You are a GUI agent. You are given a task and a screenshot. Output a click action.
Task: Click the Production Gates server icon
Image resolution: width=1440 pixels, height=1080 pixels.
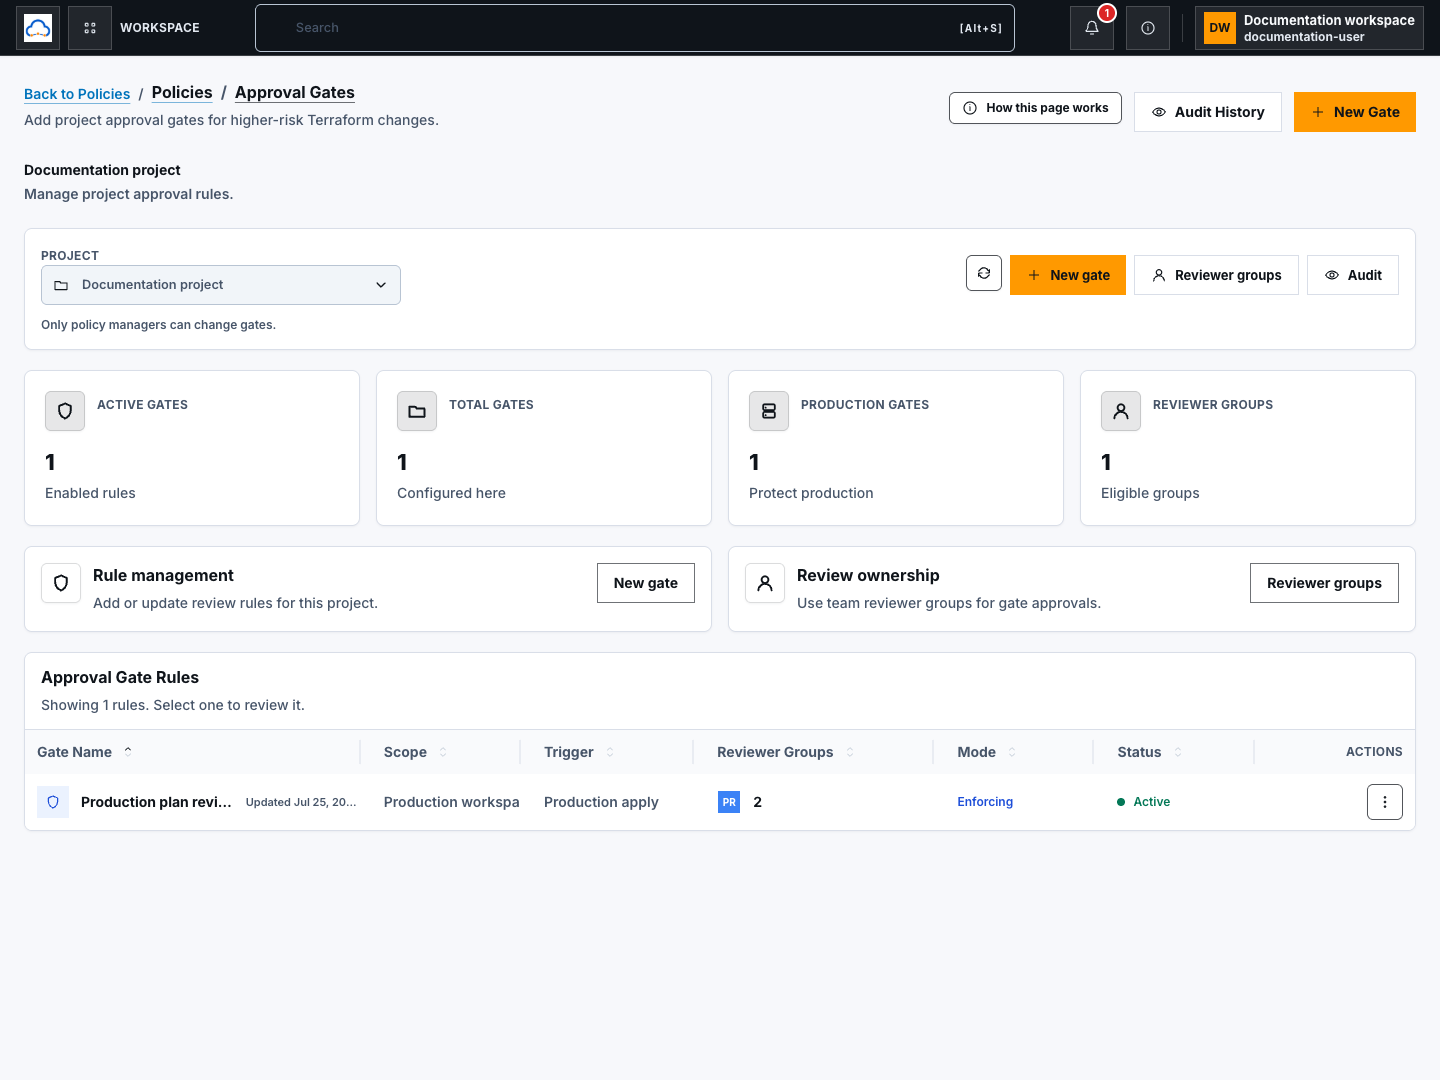point(769,411)
